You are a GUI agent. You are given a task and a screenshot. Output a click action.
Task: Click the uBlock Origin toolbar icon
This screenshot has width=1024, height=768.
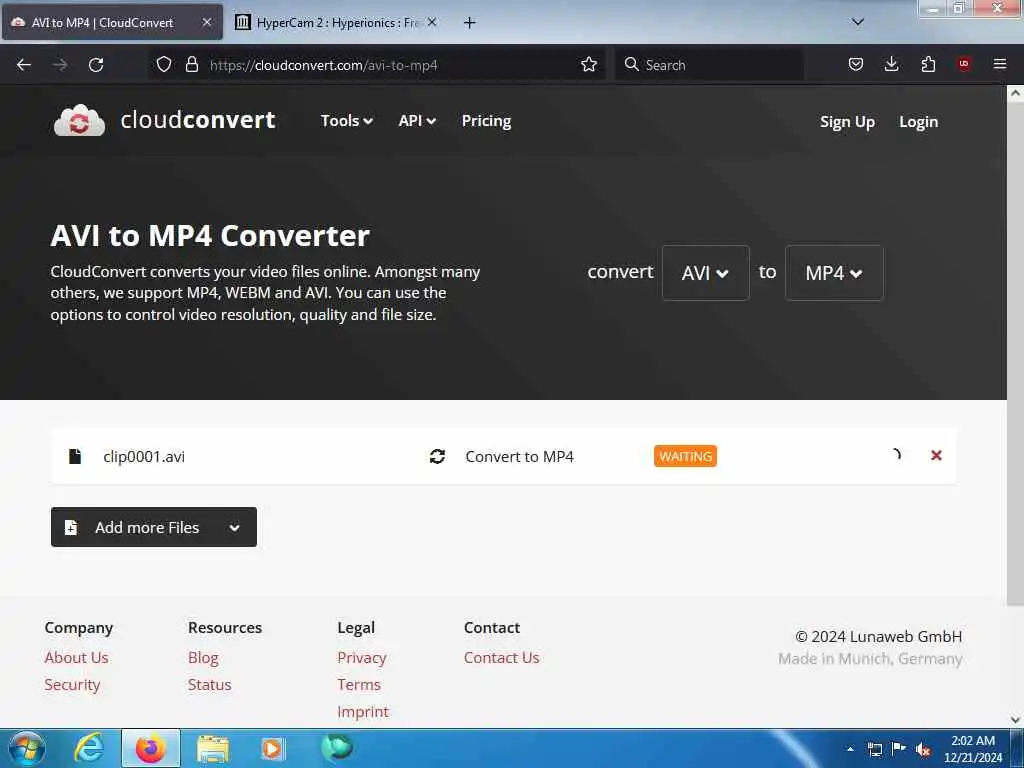coord(964,64)
